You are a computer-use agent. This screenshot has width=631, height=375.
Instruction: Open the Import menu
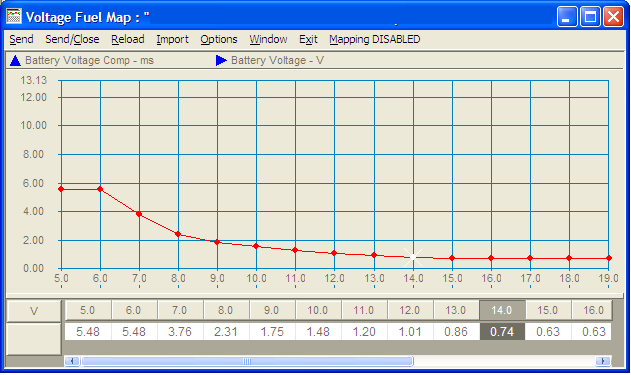172,39
